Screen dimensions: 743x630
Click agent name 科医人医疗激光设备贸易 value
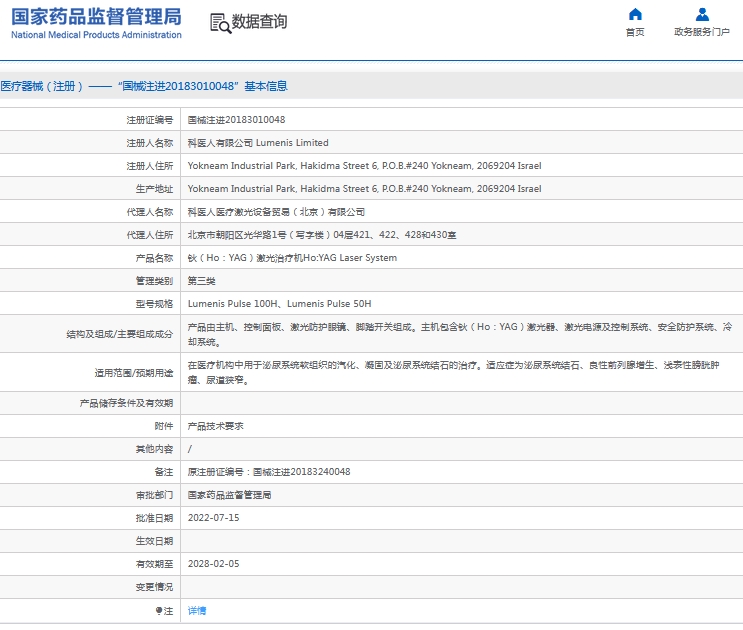276,212
